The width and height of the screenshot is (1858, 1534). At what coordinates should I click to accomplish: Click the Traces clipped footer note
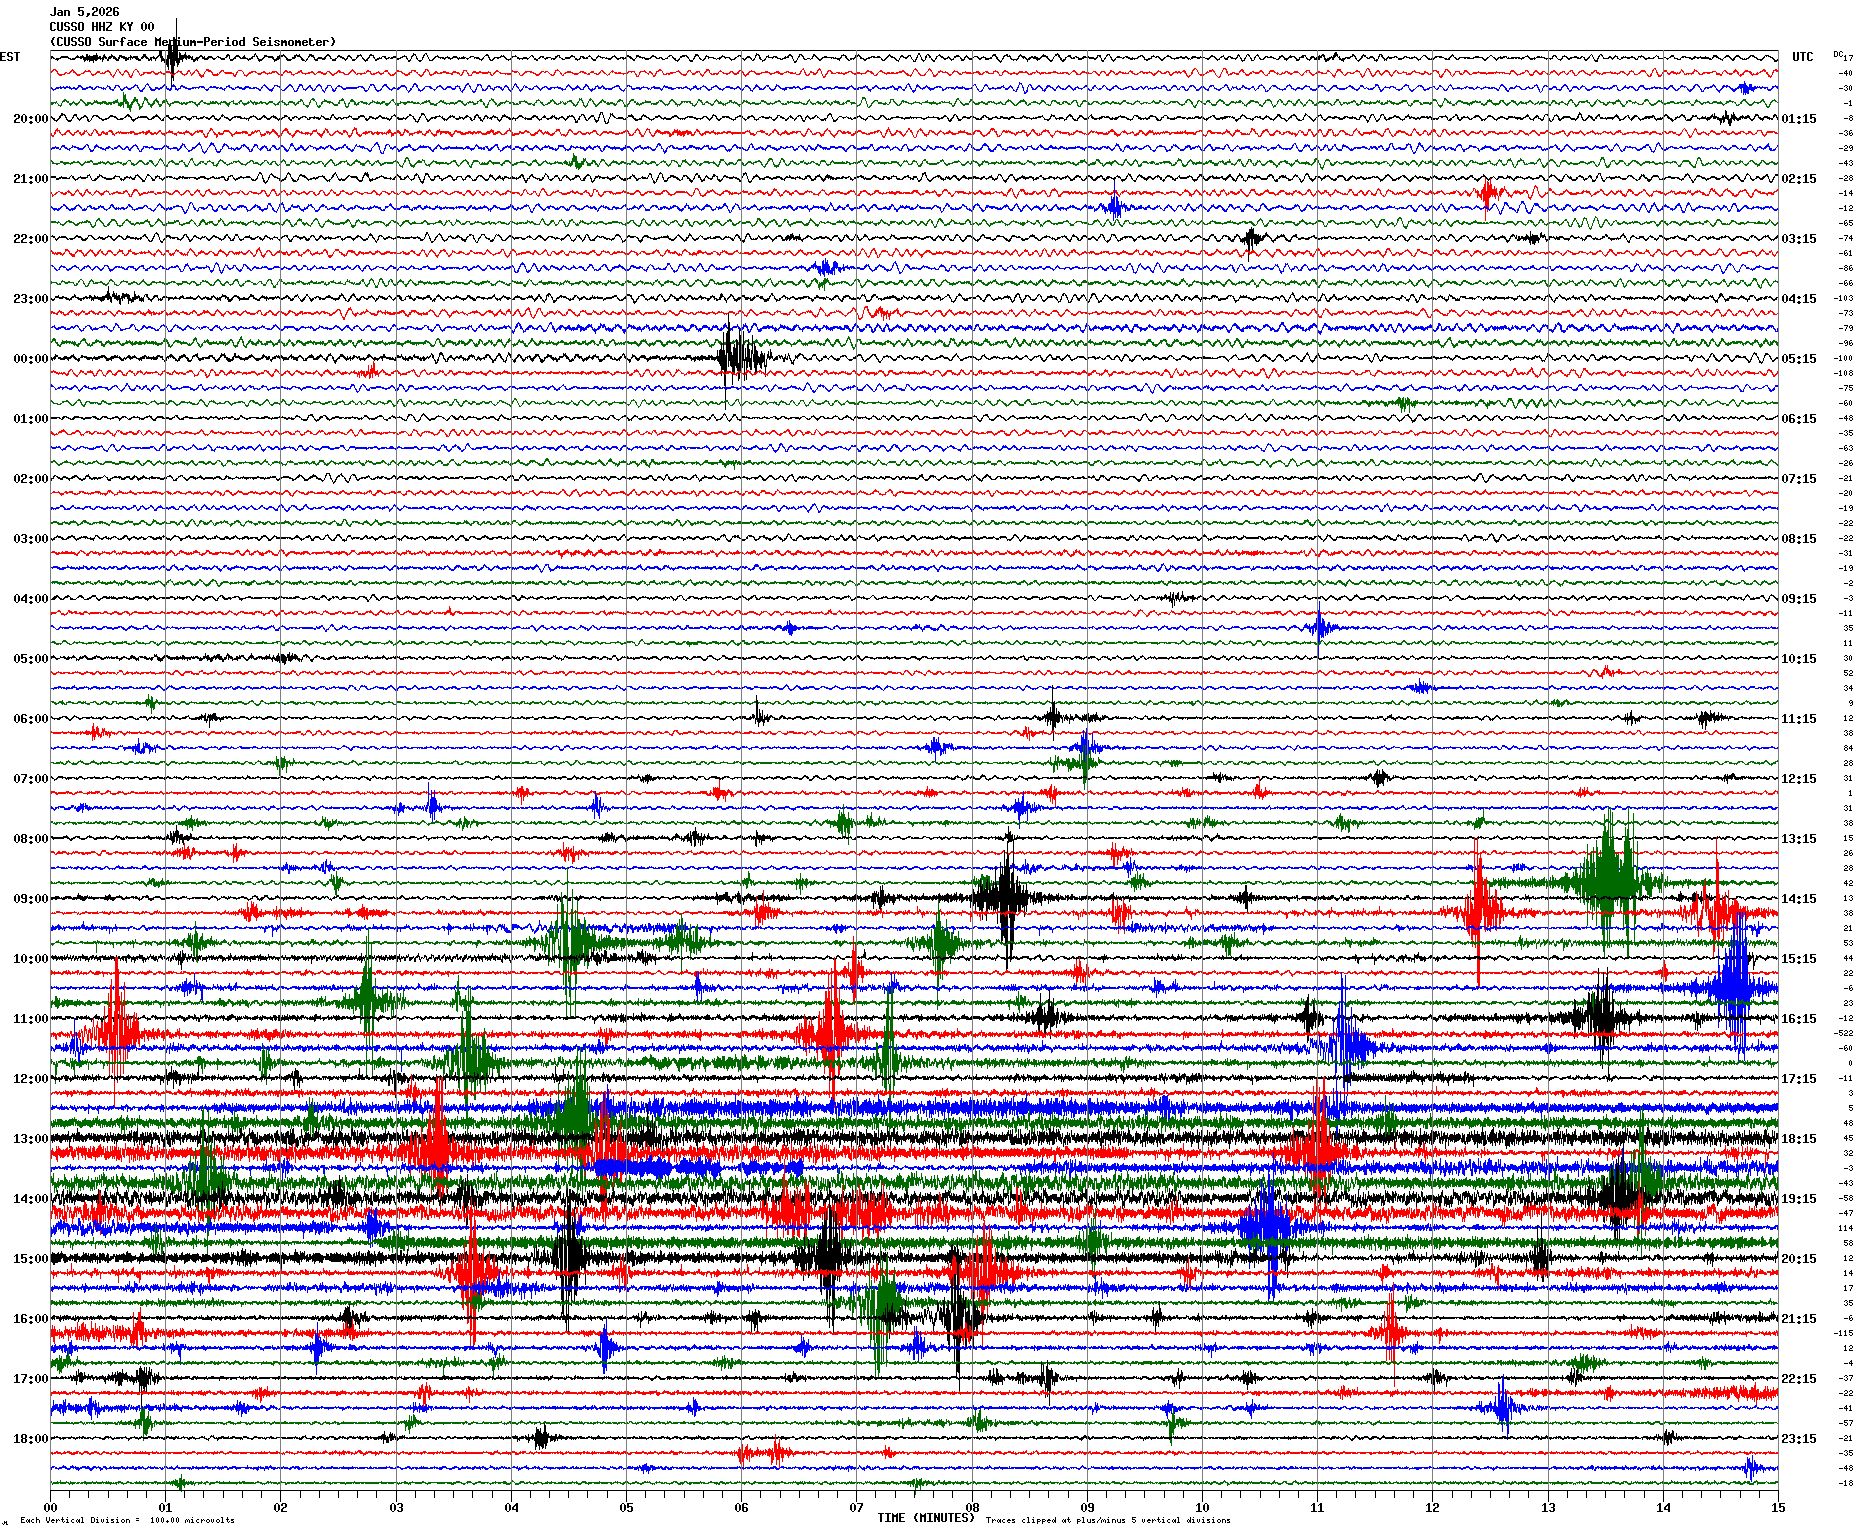pos(1108,1520)
